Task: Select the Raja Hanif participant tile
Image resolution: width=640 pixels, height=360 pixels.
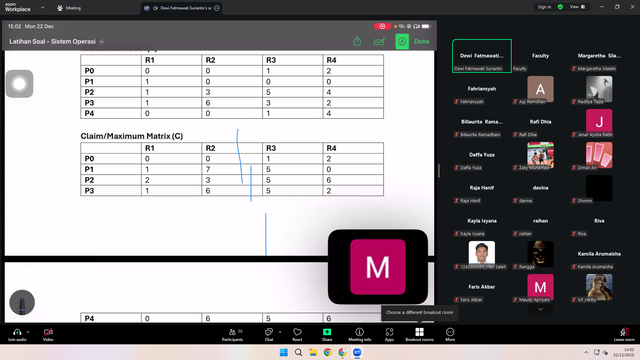Action: tap(482, 188)
